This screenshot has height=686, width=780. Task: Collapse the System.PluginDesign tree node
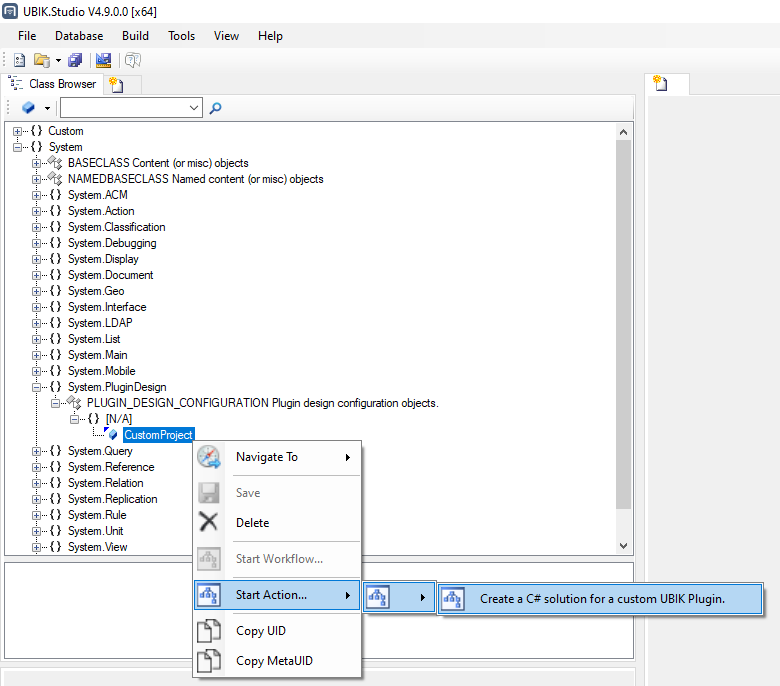[37, 387]
